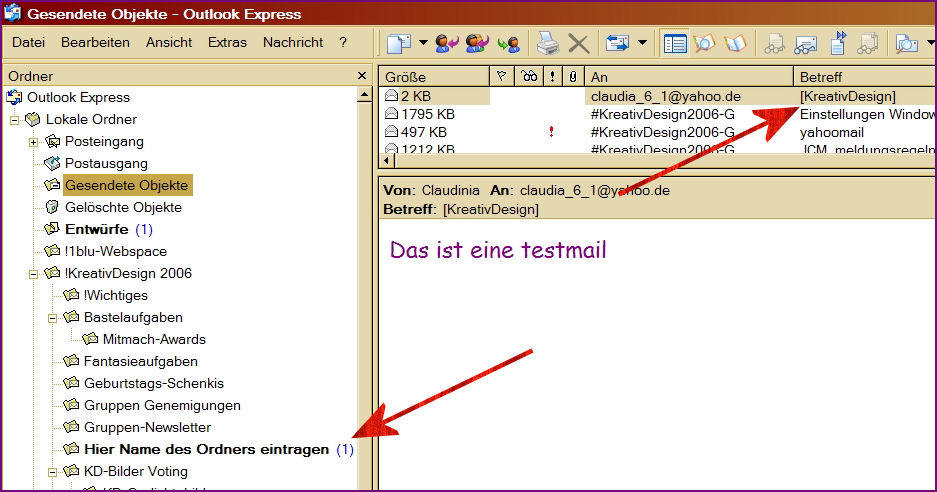Image resolution: width=937 pixels, height=492 pixels.
Task: Sort by the priority exclamation column header
Action: tap(552, 77)
